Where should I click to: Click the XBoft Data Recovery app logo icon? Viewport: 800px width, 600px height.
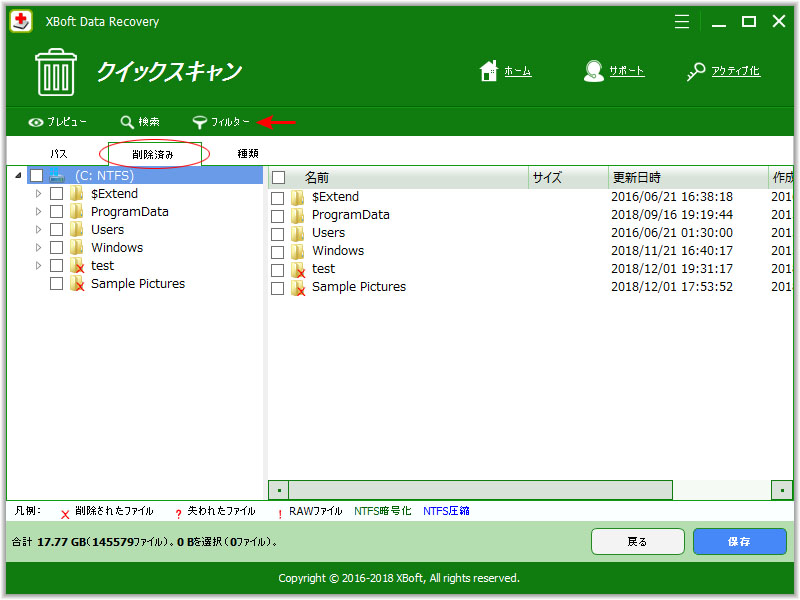(21, 21)
